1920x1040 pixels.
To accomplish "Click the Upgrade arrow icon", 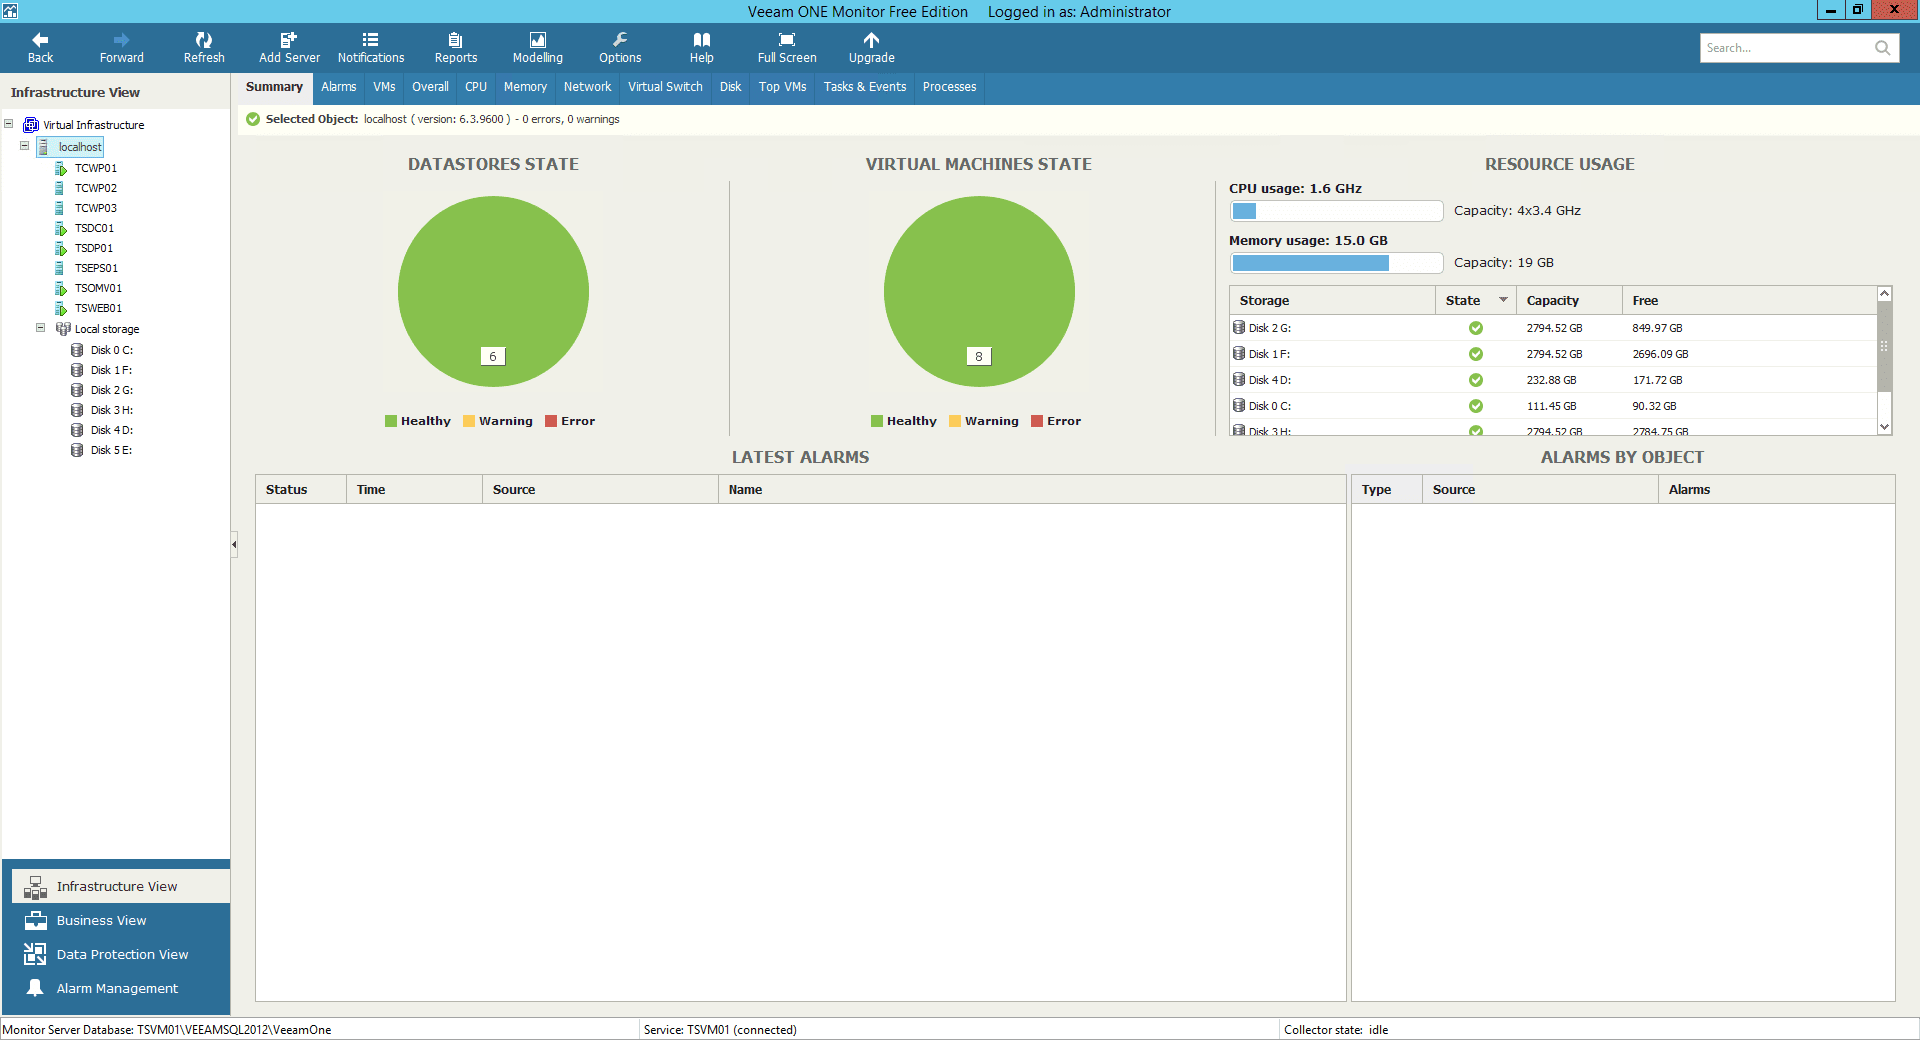I will (x=872, y=40).
